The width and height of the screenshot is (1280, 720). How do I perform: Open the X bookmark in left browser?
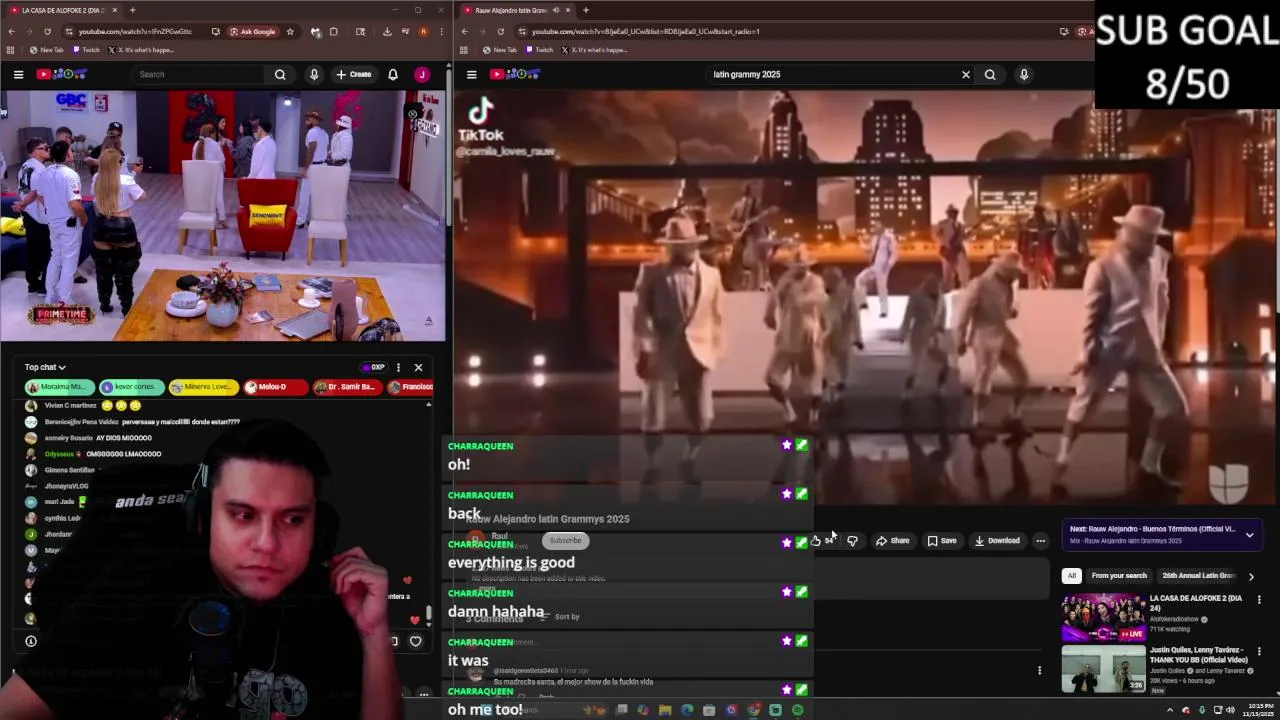pyautogui.click(x=141, y=50)
